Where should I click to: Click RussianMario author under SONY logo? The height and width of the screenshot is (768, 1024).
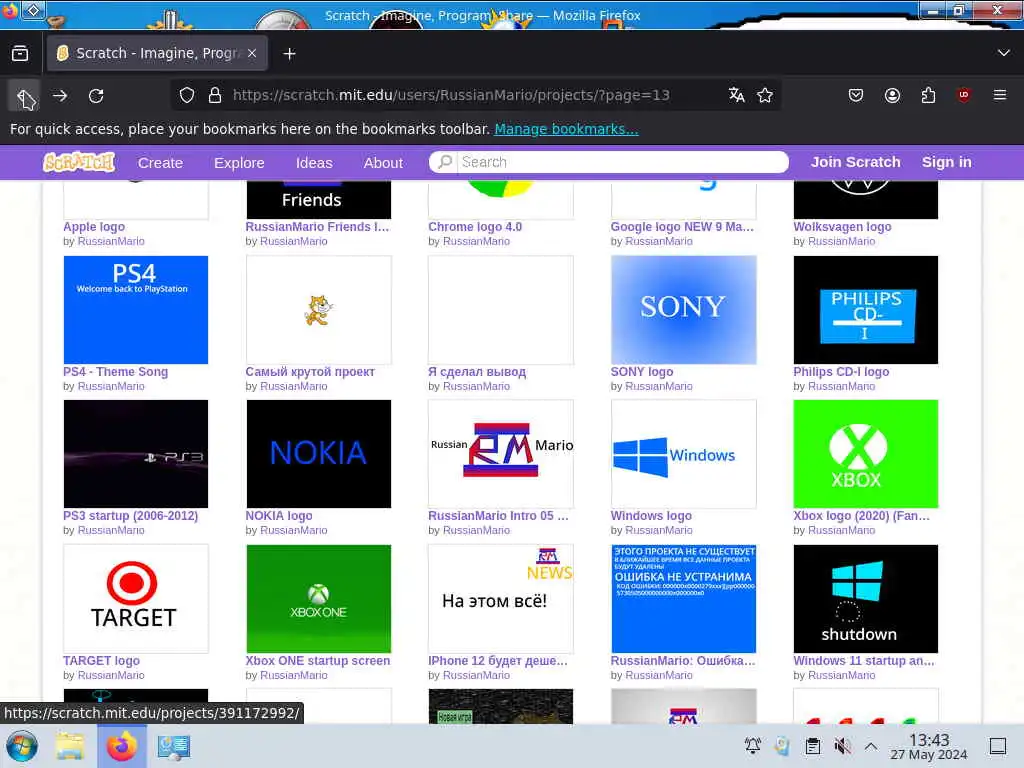(659, 386)
